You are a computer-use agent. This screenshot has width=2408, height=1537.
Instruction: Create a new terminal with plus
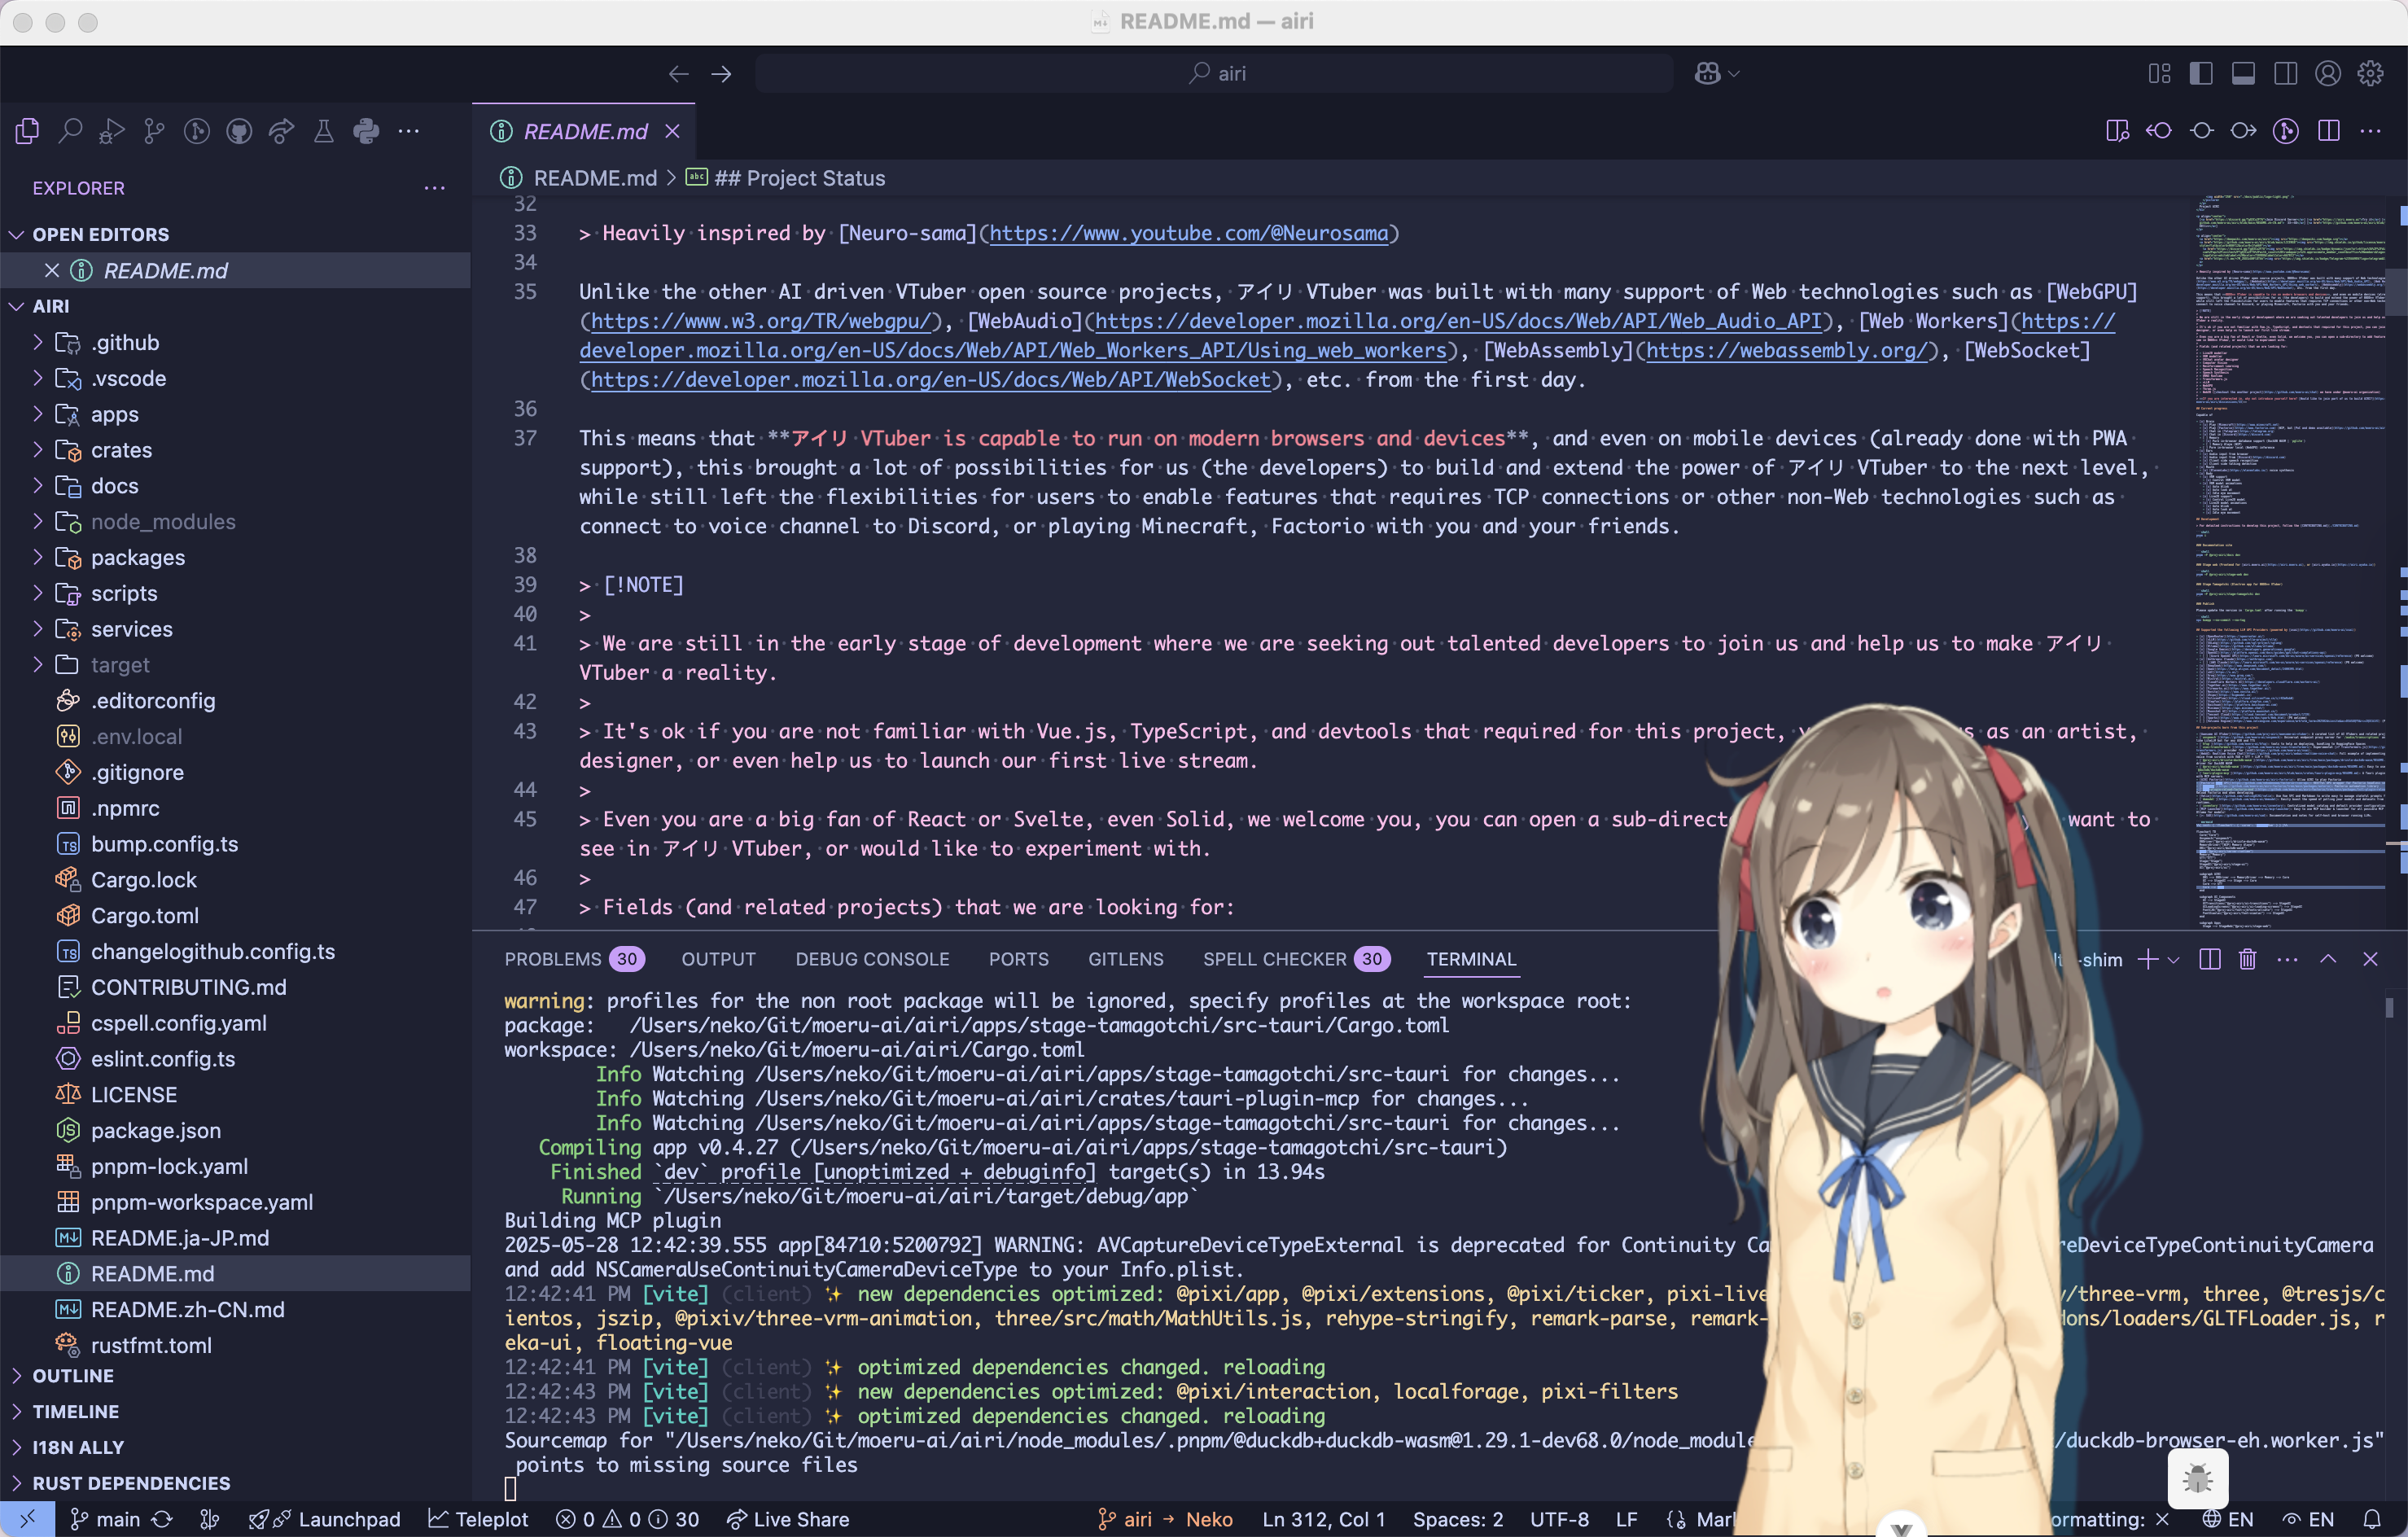pyautogui.click(x=2147, y=959)
